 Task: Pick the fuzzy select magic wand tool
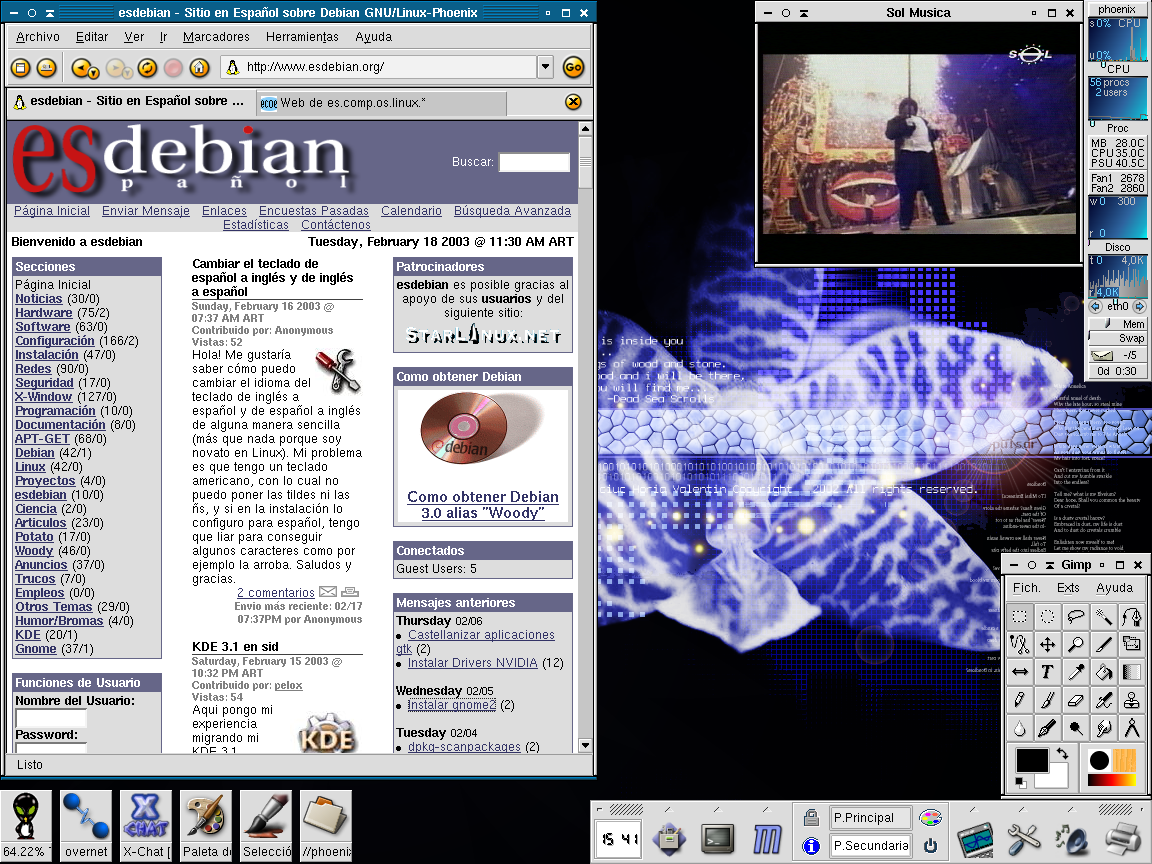tap(1103, 616)
